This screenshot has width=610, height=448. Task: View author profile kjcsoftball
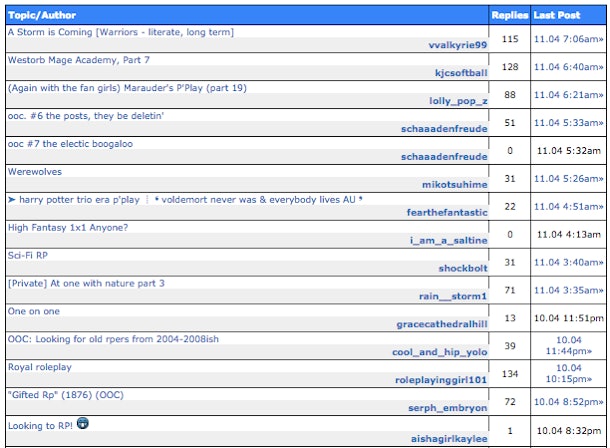(461, 73)
